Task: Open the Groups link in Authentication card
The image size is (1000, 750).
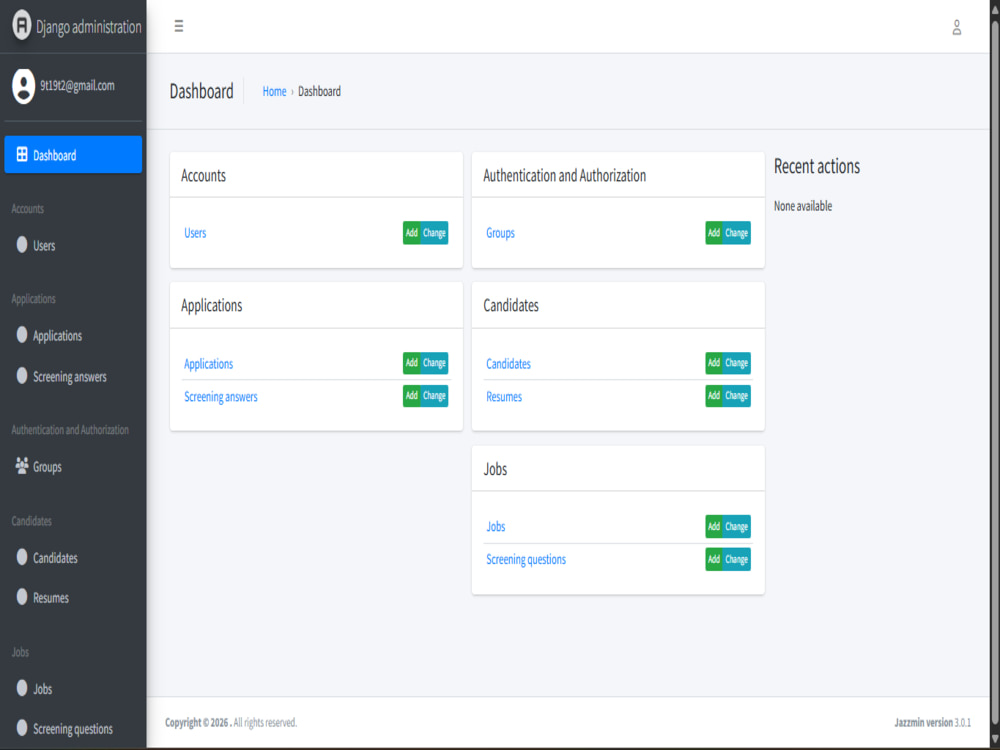Action: 500,233
